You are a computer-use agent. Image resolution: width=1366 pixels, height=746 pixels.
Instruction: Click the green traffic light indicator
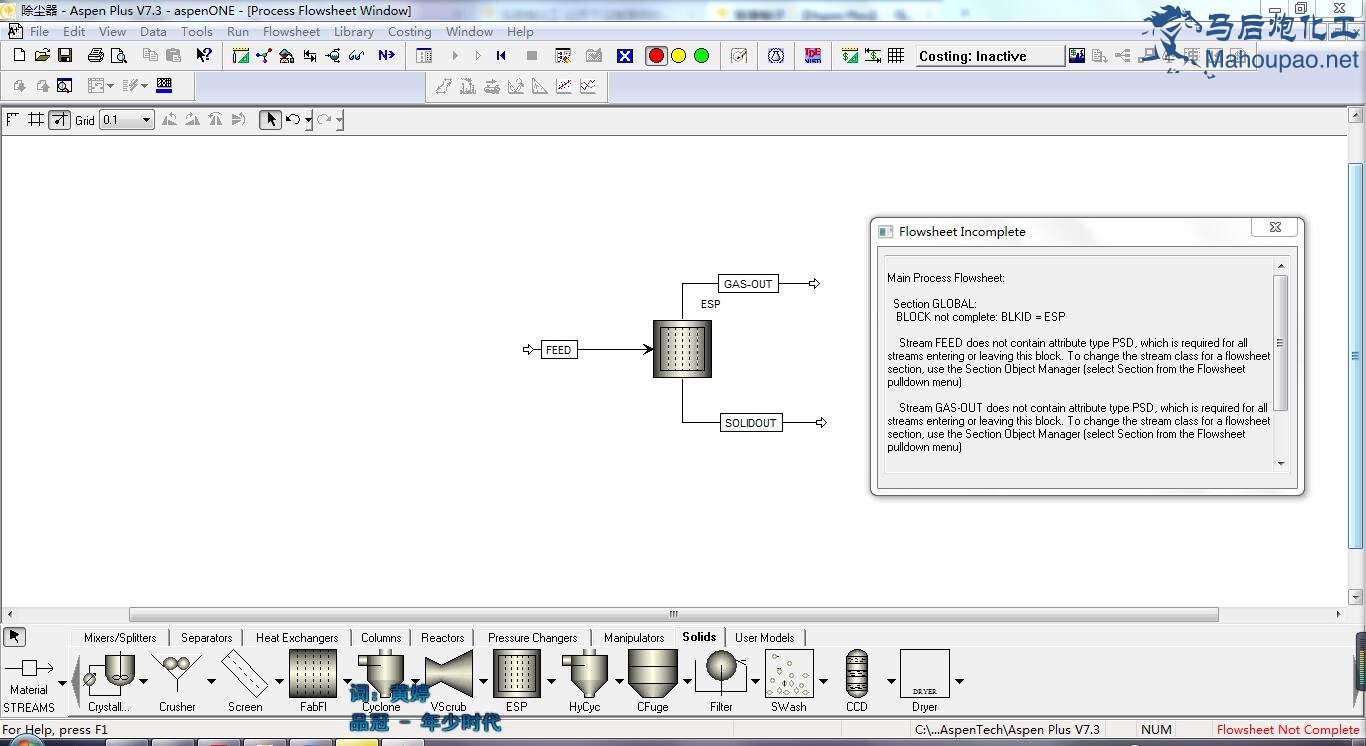tap(702, 56)
